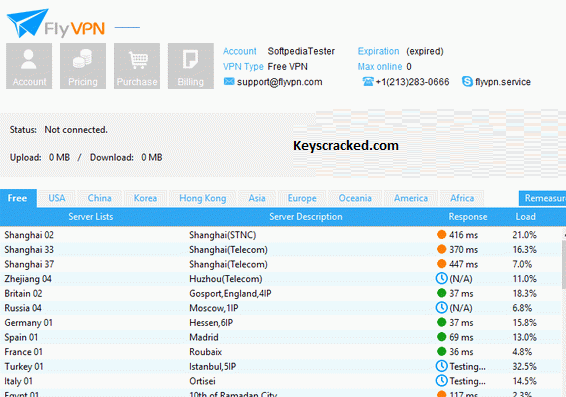Viewport: 566px width, 397px height.
Task: Click support@flyvpn.com email link
Action: click(279, 82)
